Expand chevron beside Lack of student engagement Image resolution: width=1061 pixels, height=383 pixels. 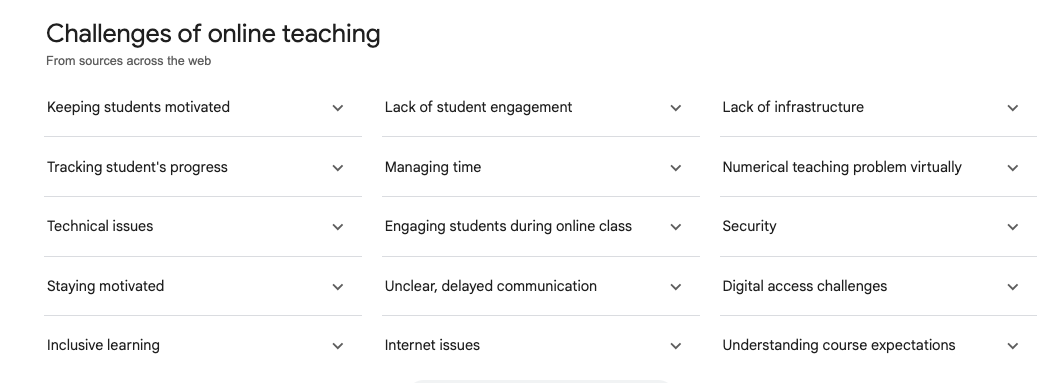click(x=675, y=108)
